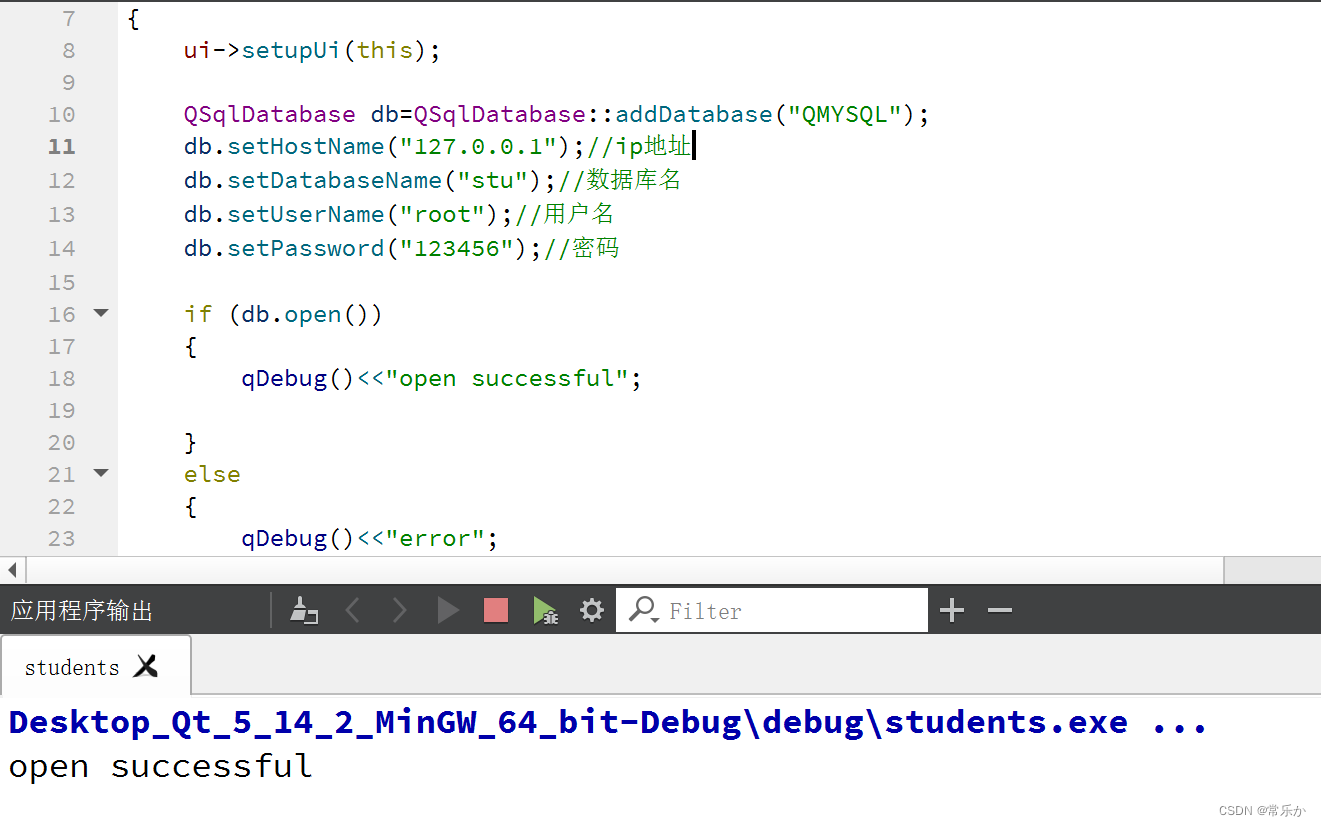Clear the application output pane
This screenshot has height=826, width=1321.
tap(303, 610)
